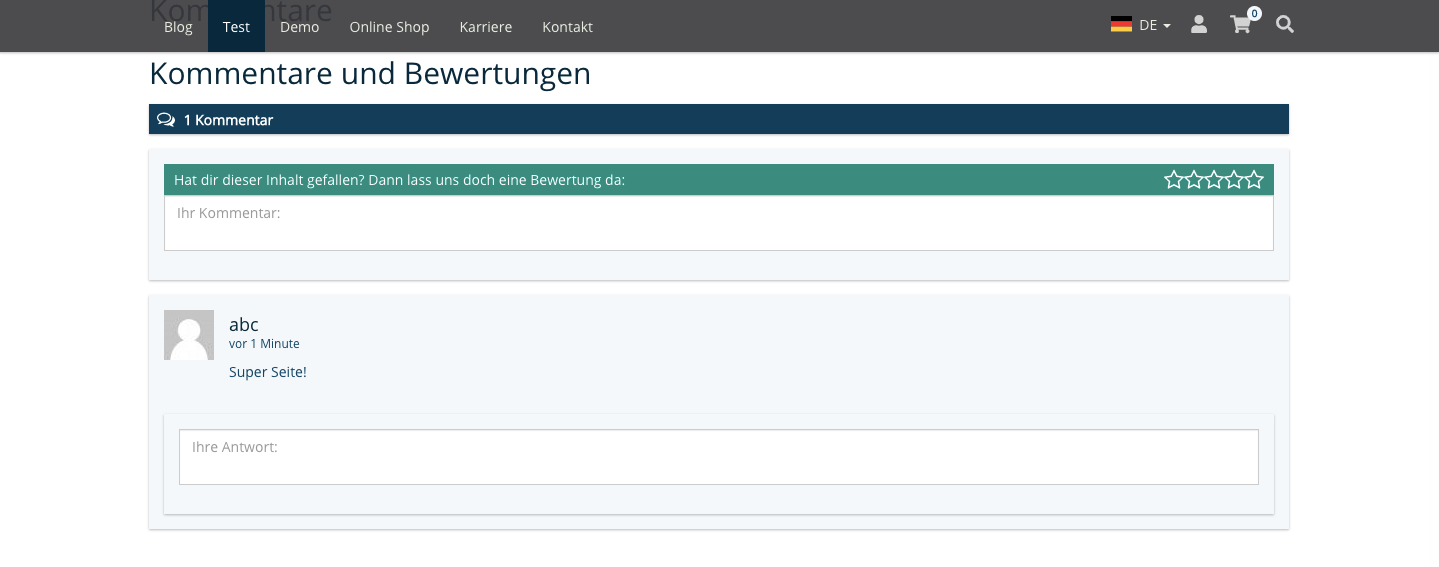Open the shopping cart icon
The image size is (1439, 567).
click(x=1241, y=25)
